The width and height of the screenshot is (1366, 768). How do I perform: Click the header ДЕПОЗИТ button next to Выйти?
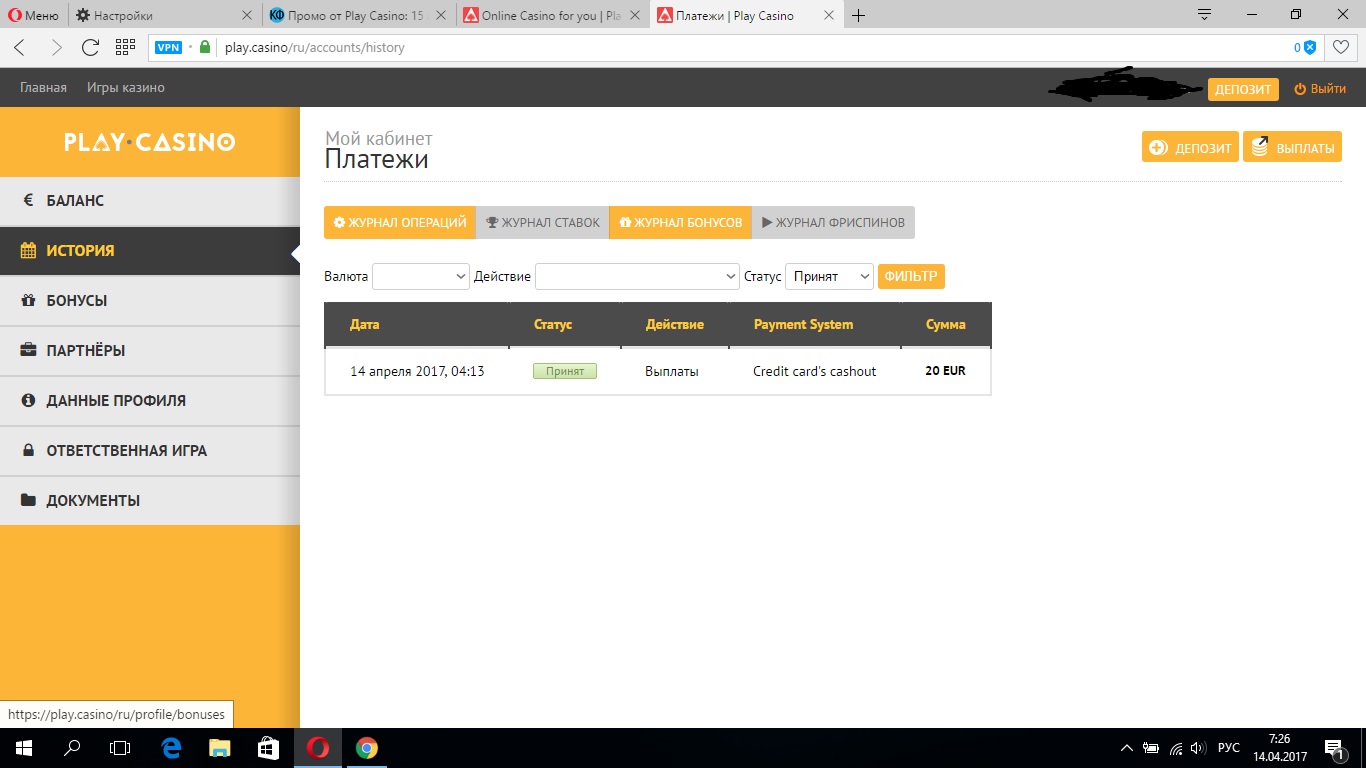pos(1243,89)
